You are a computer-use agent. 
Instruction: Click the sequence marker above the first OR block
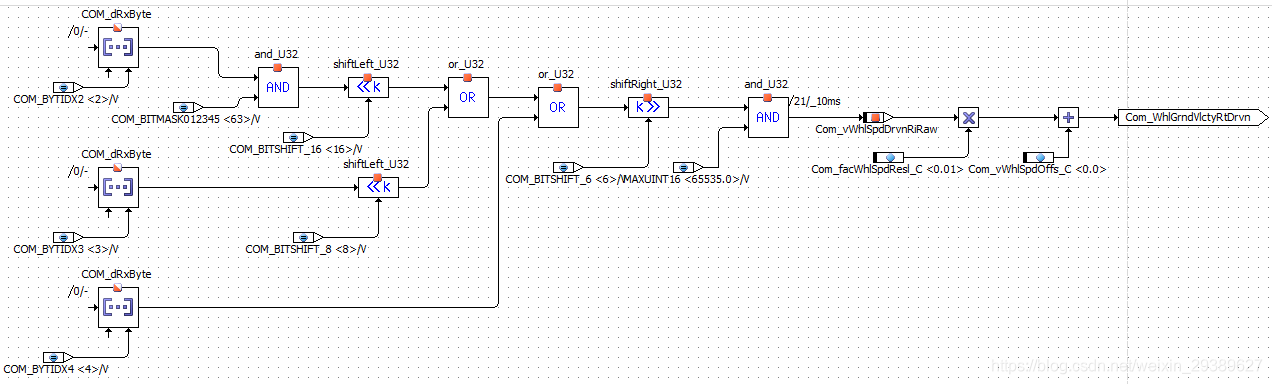click(x=467, y=77)
